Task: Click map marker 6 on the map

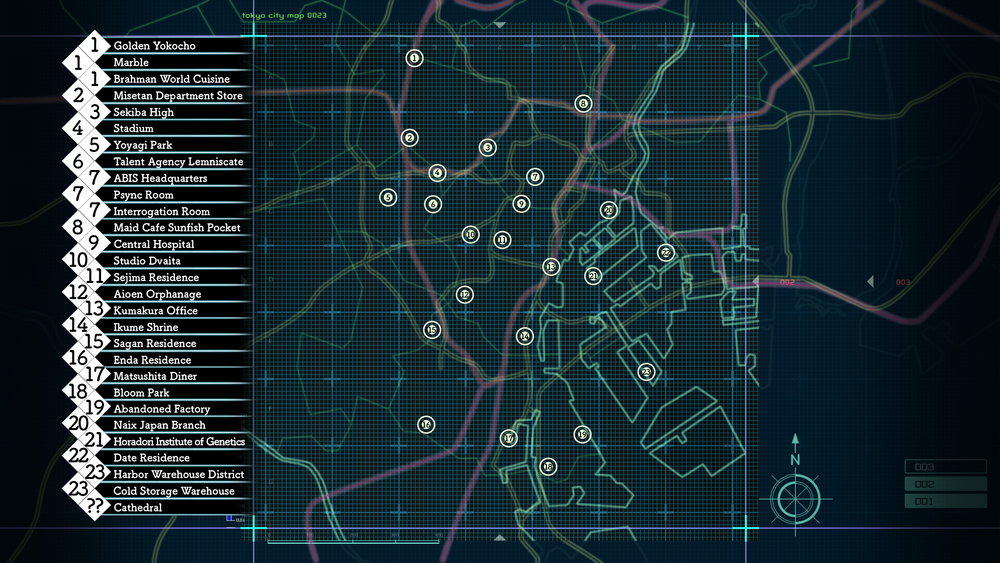Action: click(433, 205)
